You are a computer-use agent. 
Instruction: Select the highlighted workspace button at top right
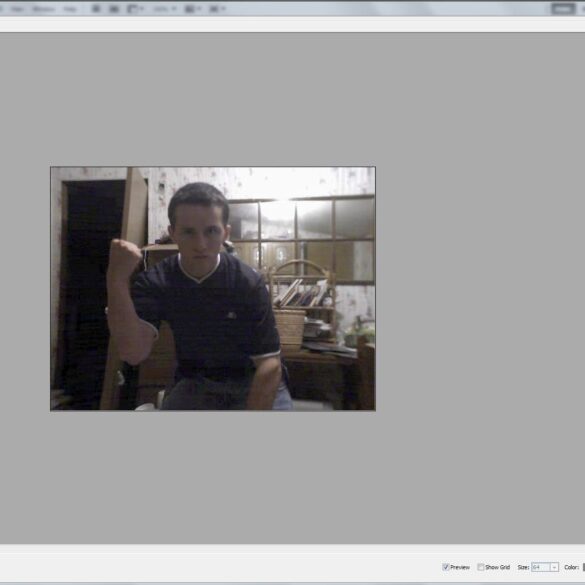(x=563, y=9)
